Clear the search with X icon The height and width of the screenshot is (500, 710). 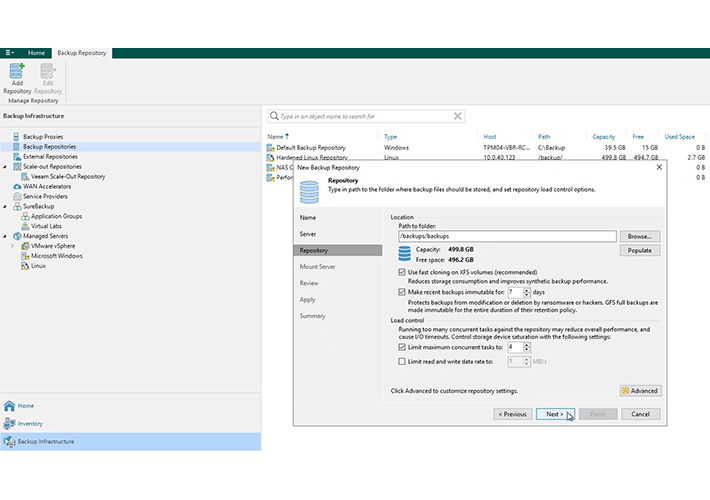coord(458,116)
